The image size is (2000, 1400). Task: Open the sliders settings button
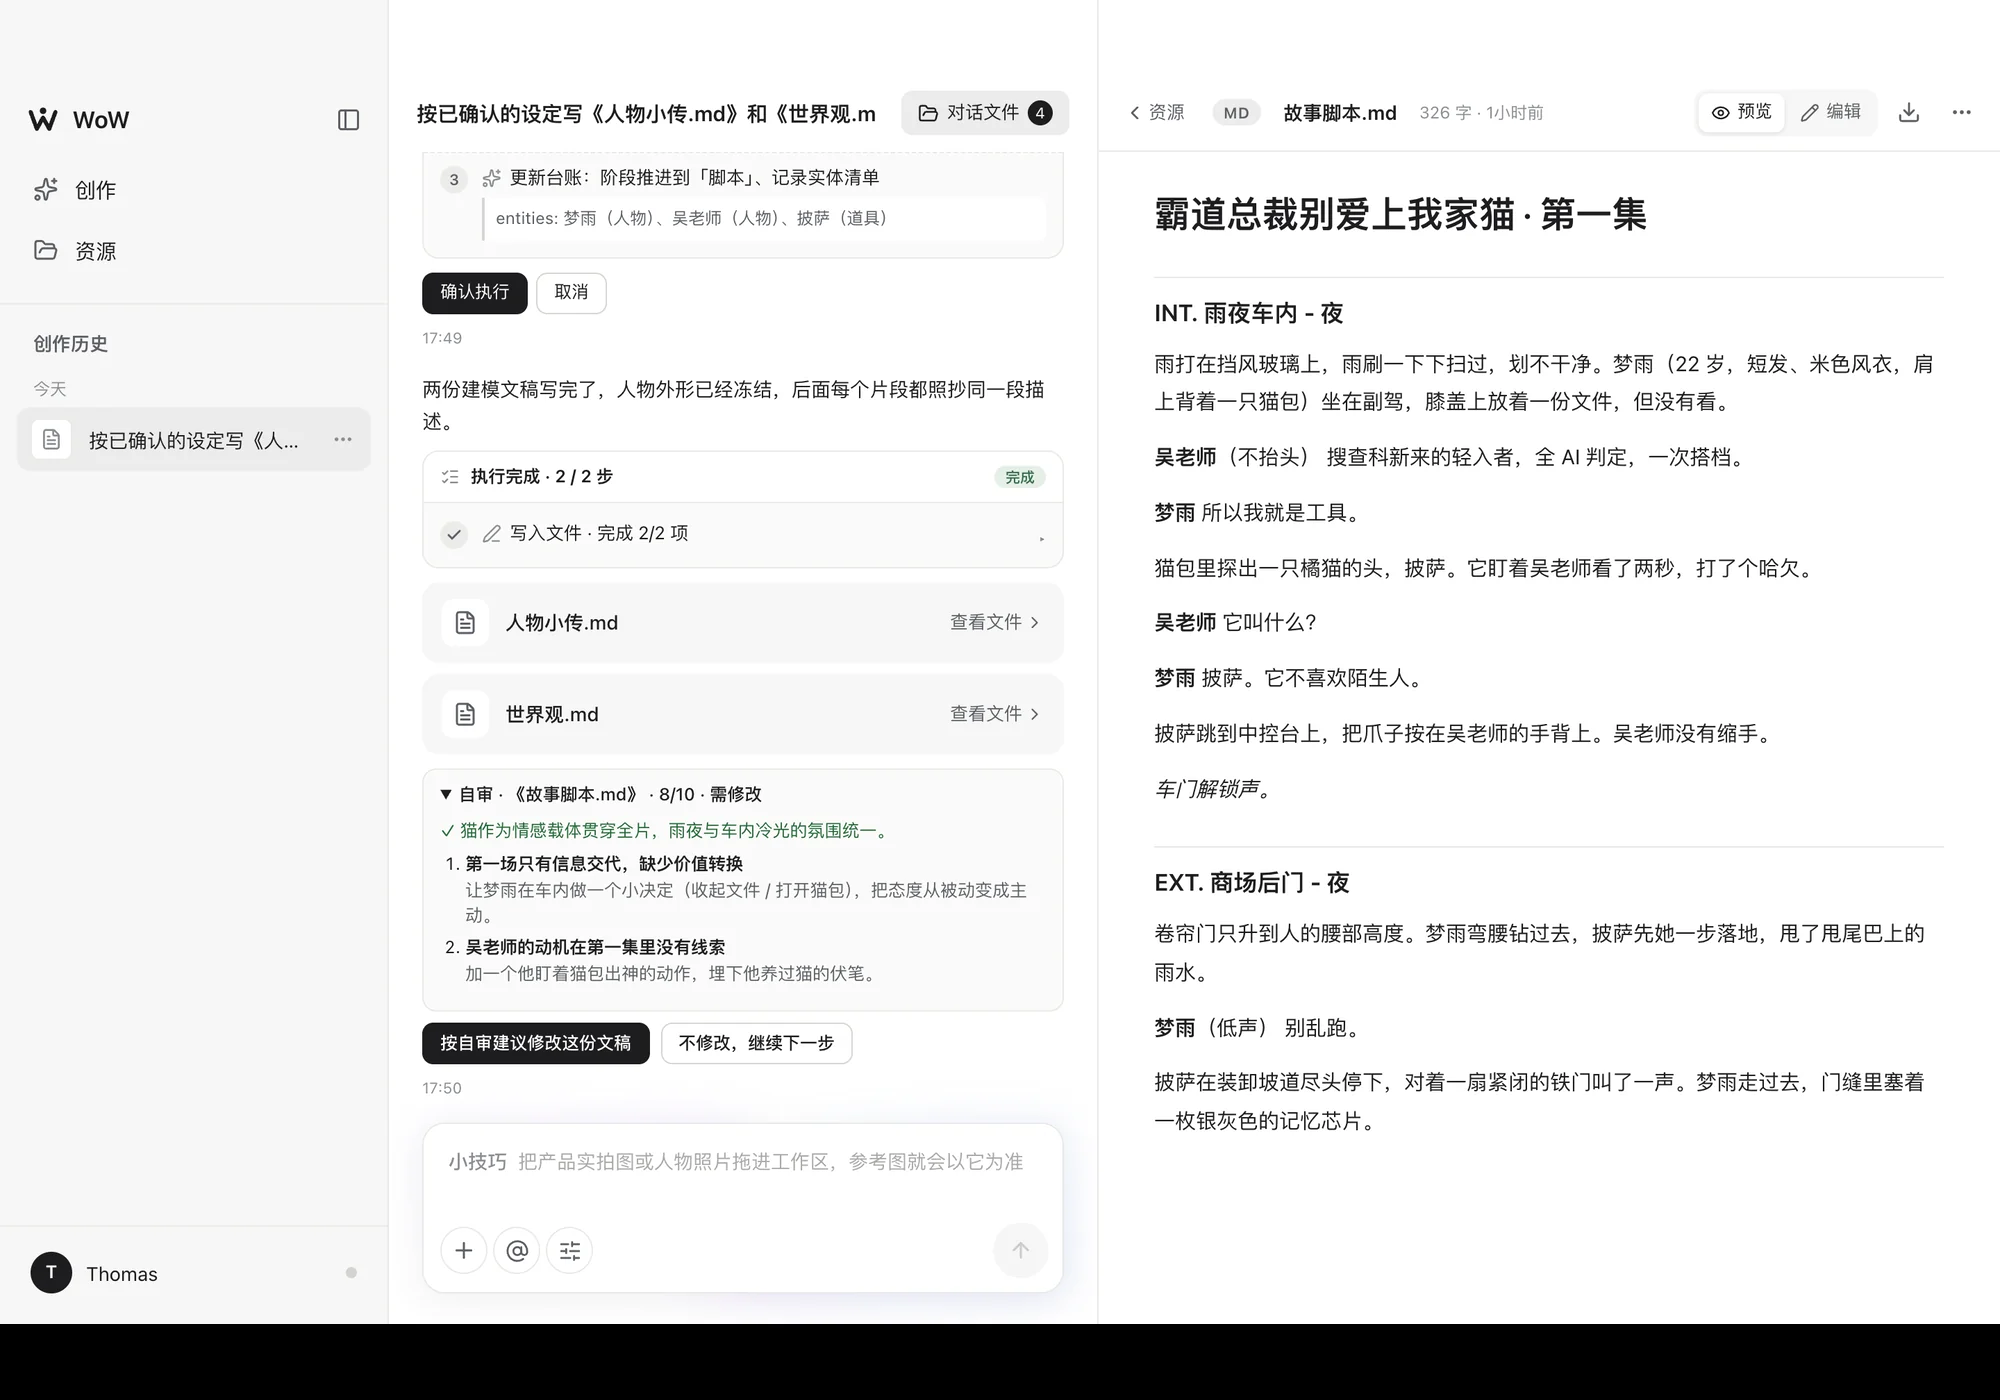[x=570, y=1251]
